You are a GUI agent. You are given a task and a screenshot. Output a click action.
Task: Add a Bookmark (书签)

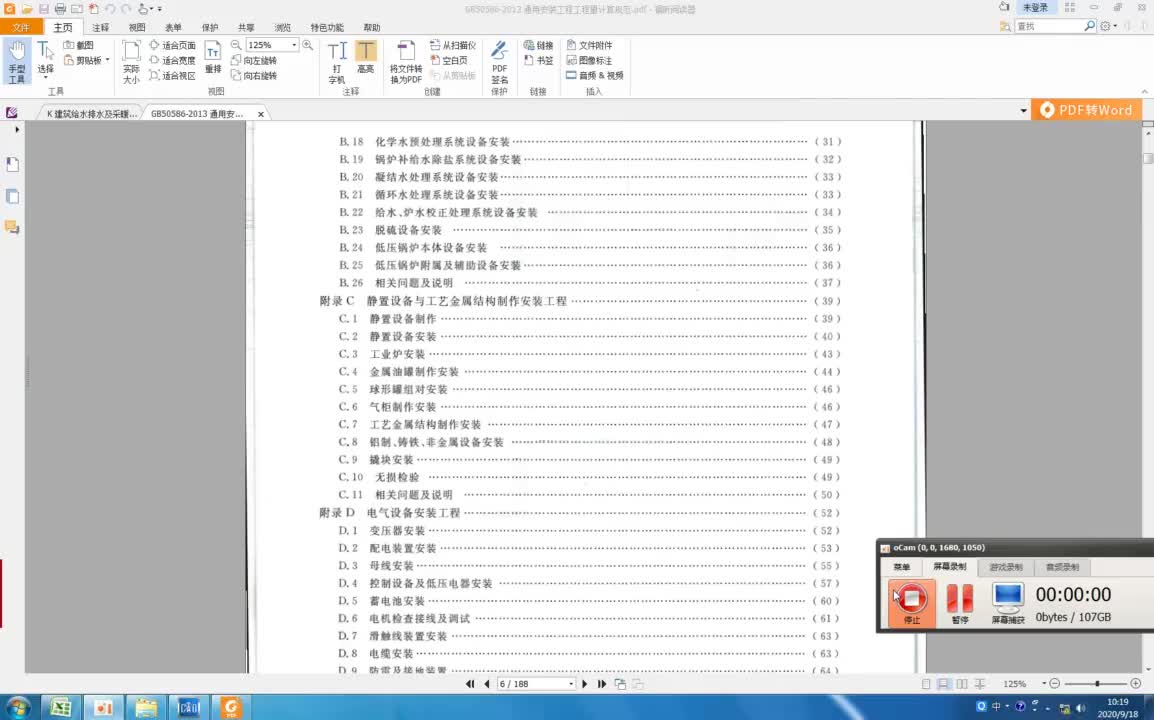pyautogui.click(x=538, y=60)
